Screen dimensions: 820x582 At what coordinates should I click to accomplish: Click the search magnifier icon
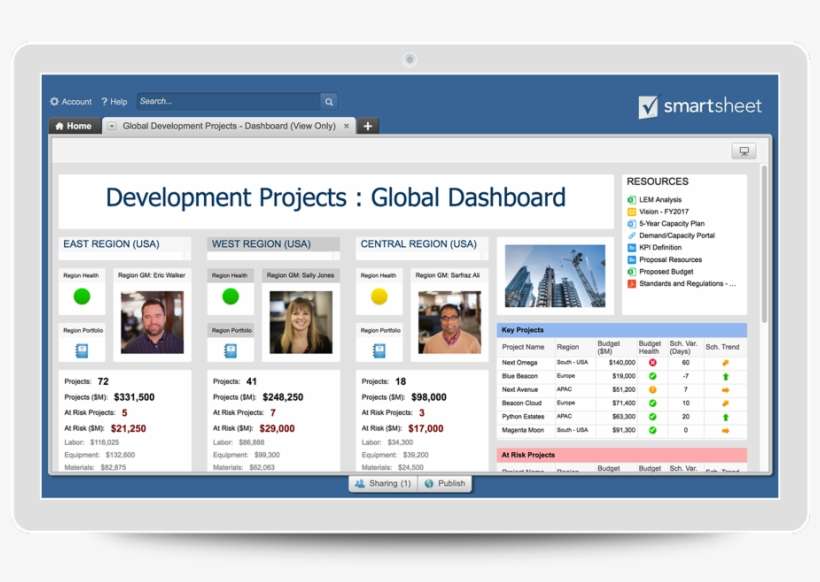pyautogui.click(x=329, y=101)
